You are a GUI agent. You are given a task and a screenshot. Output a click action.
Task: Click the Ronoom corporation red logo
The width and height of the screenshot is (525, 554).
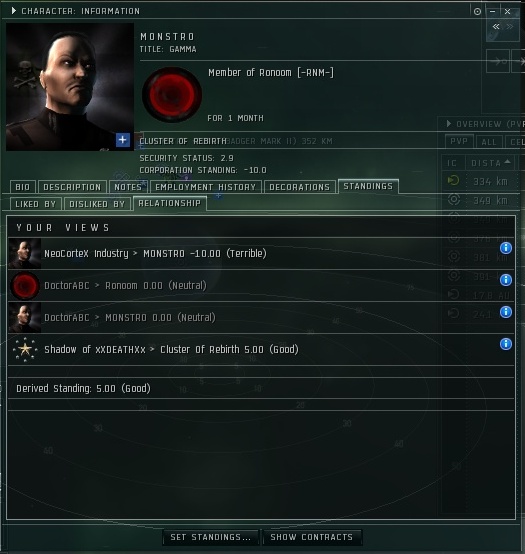click(x=172, y=95)
